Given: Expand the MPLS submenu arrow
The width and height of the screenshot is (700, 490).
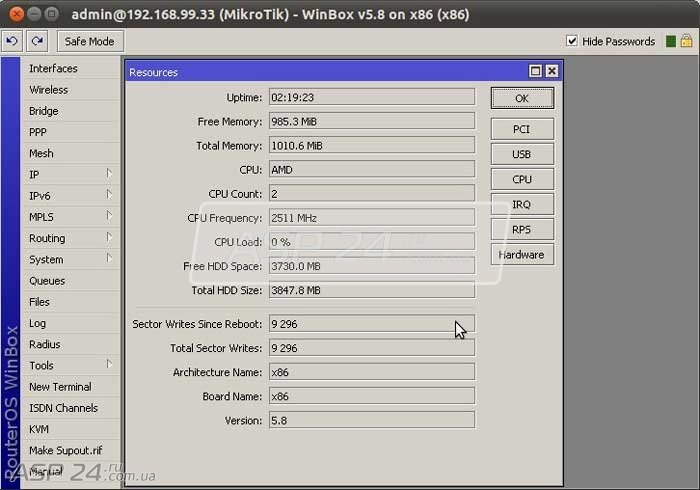Looking at the screenshot, I should (x=109, y=216).
